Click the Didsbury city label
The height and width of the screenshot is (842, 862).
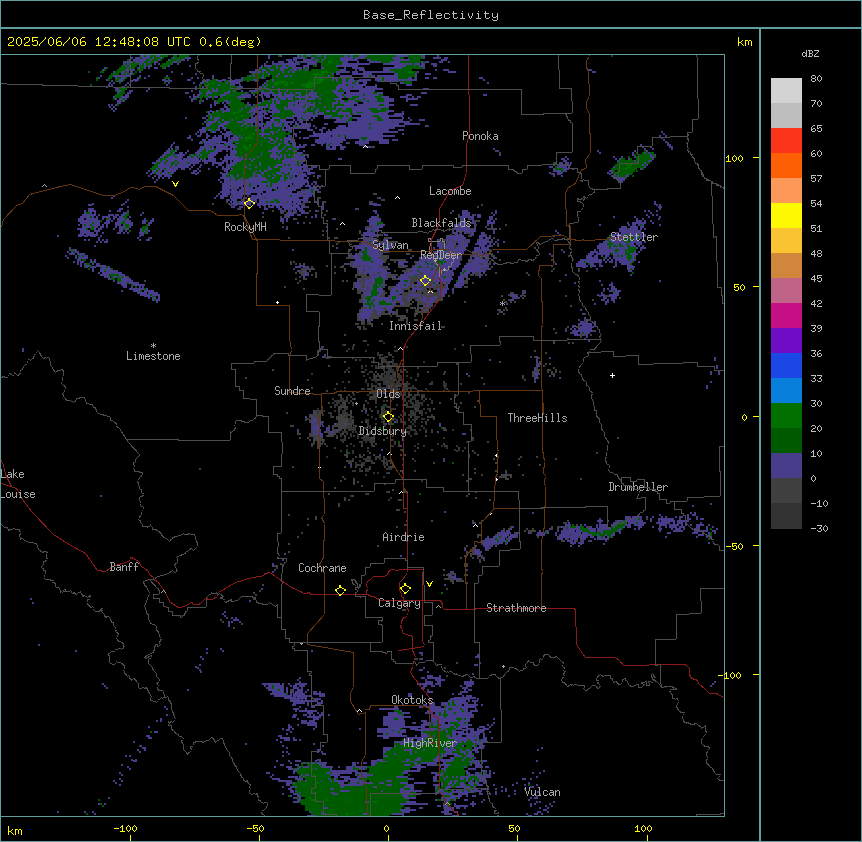tap(383, 431)
